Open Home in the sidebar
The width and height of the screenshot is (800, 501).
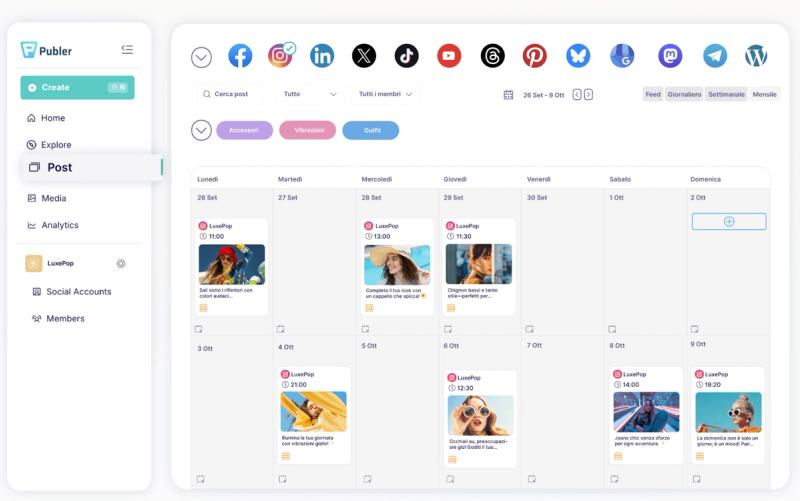click(x=46, y=118)
